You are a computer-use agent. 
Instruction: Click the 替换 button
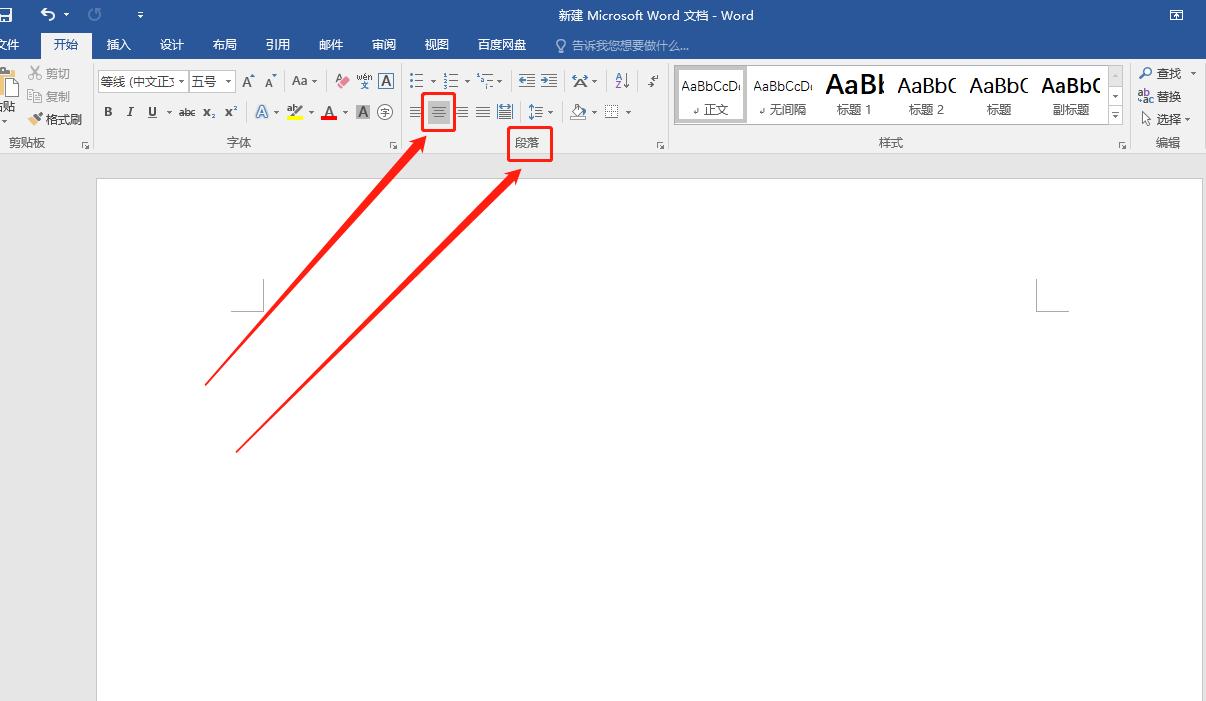pyautogui.click(x=1160, y=96)
